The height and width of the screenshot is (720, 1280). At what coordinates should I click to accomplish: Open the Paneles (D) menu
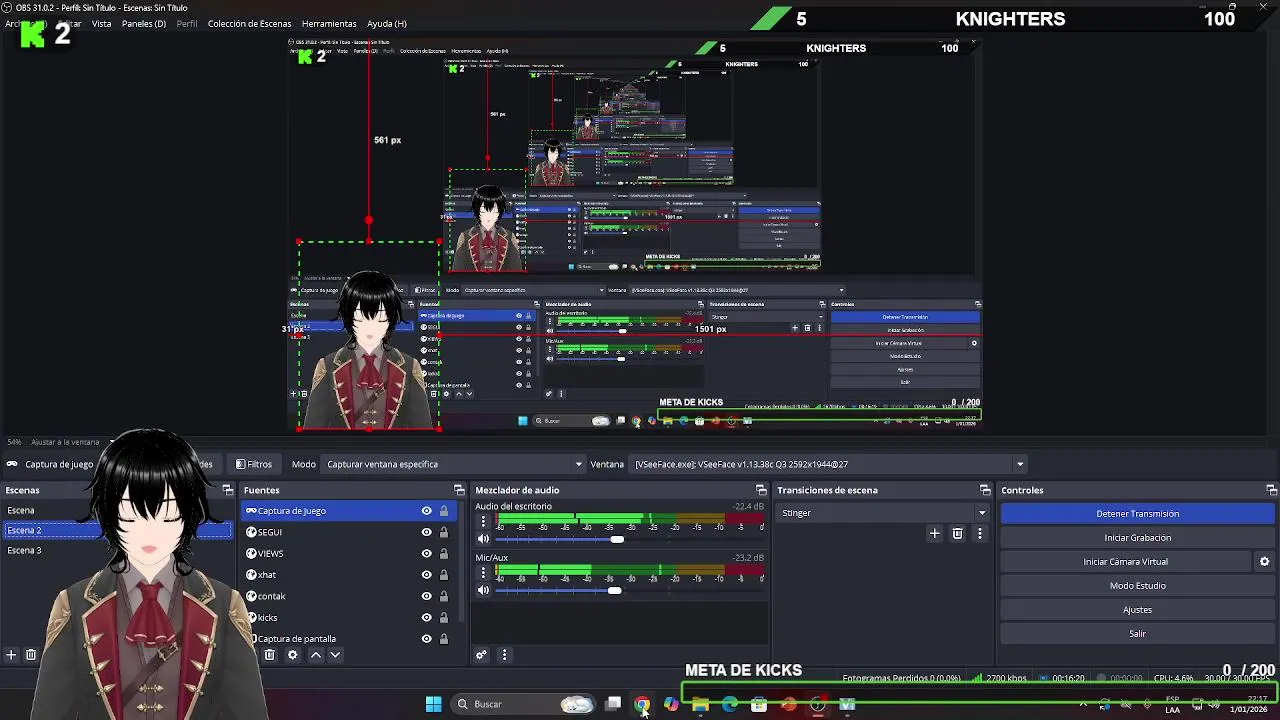tap(144, 23)
